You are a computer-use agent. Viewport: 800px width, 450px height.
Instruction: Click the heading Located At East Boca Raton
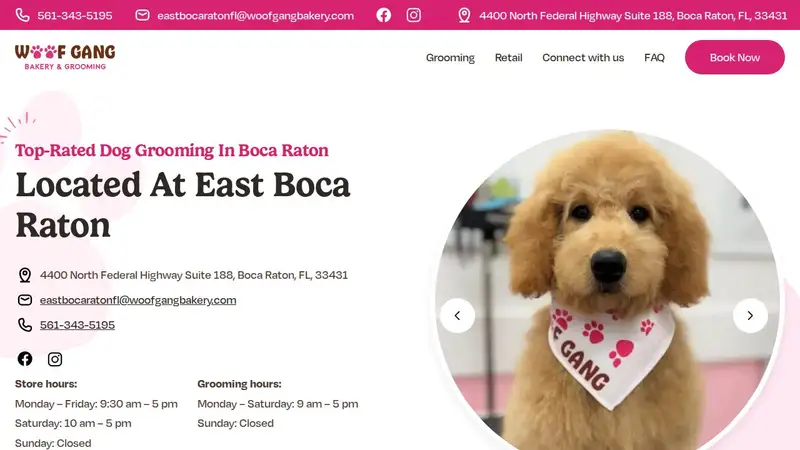[183, 205]
